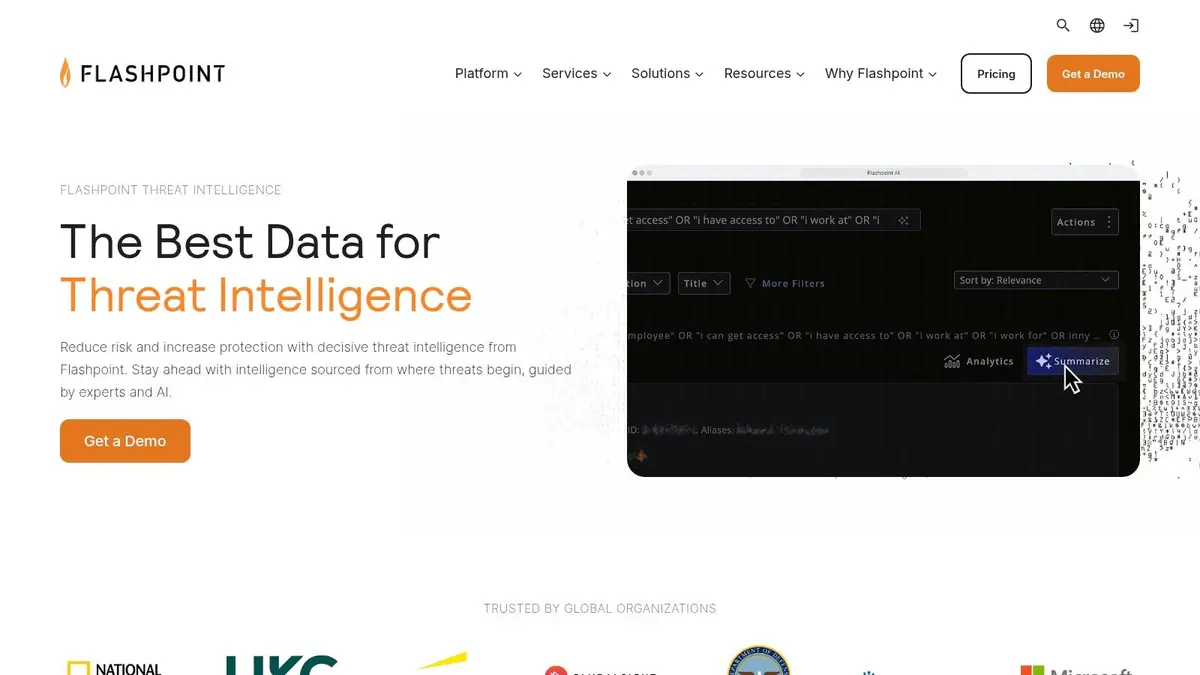Click the sparkle icon in search field
This screenshot has width=1200, height=675.
(903, 220)
